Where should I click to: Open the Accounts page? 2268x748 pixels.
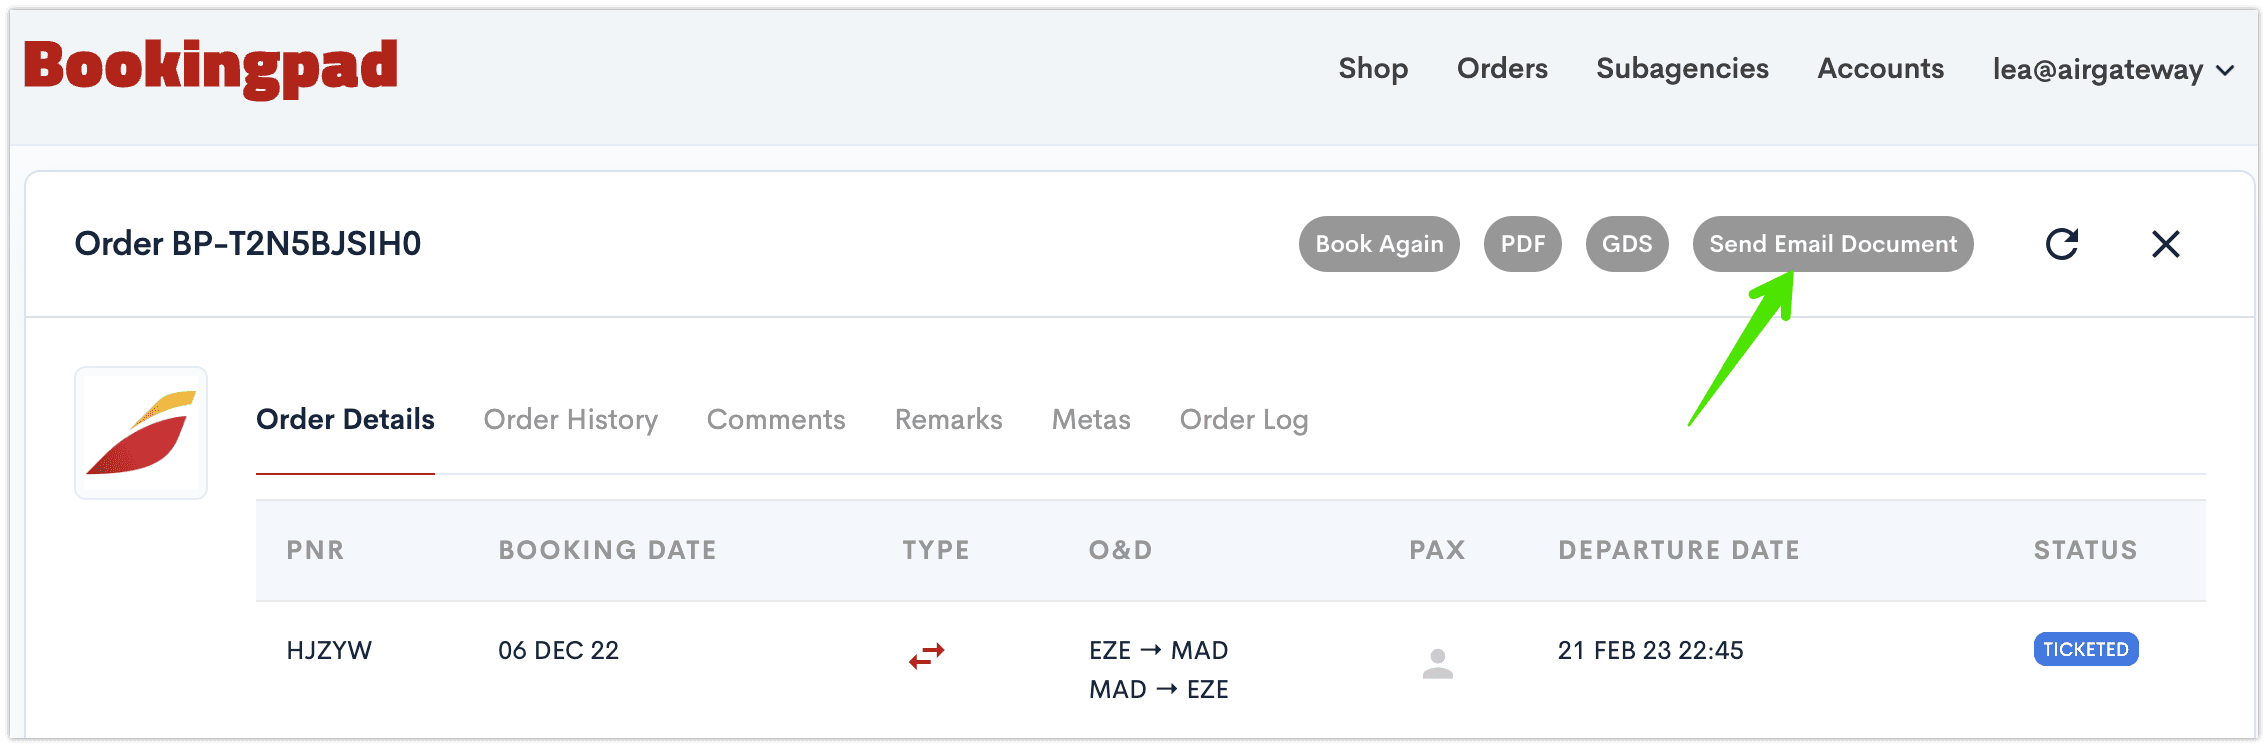(x=1880, y=68)
